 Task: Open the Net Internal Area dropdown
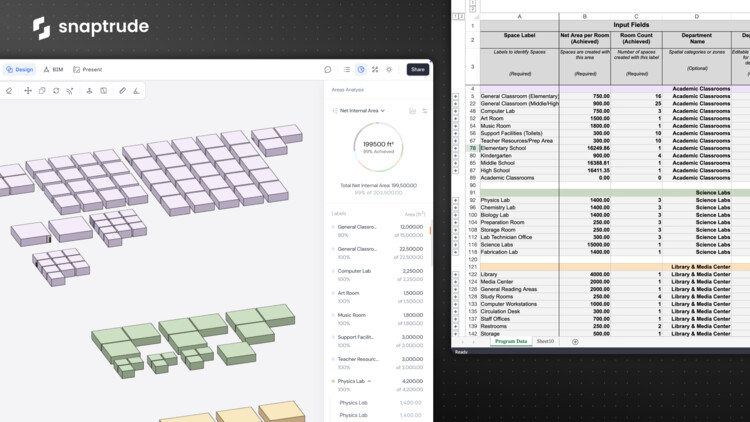point(361,111)
